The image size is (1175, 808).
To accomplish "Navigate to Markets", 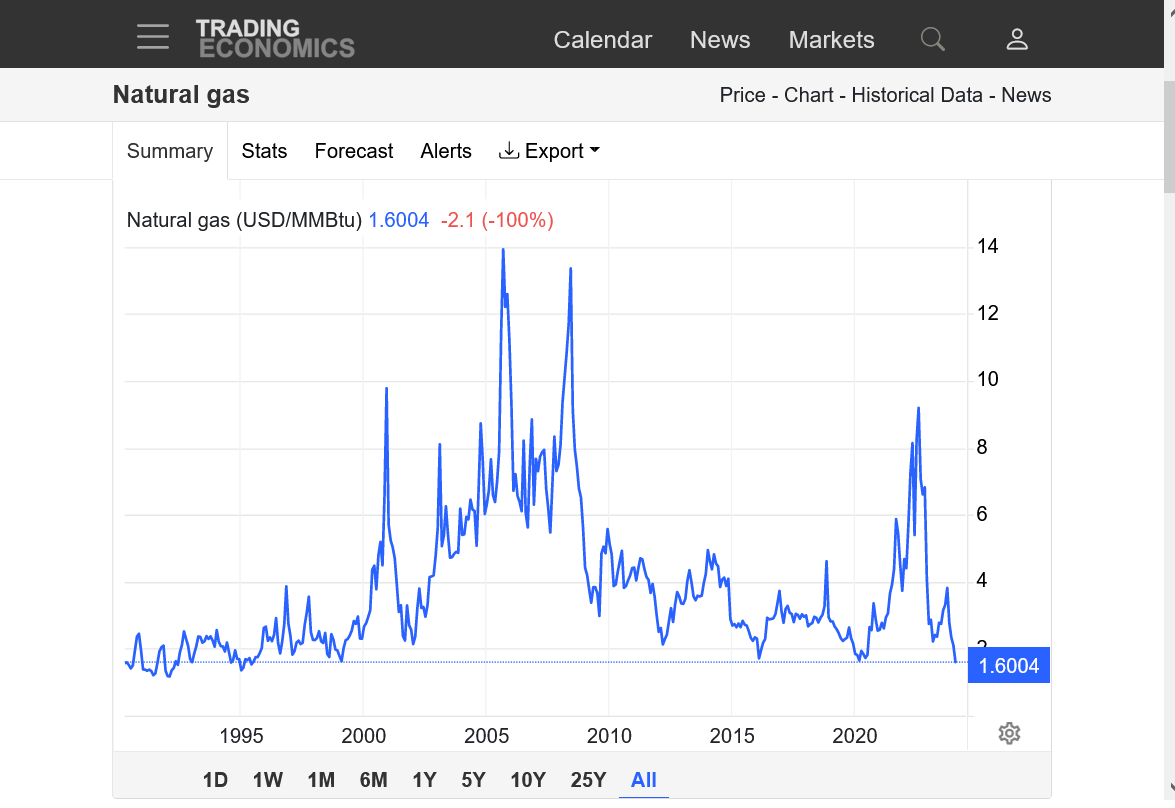I will (x=831, y=40).
